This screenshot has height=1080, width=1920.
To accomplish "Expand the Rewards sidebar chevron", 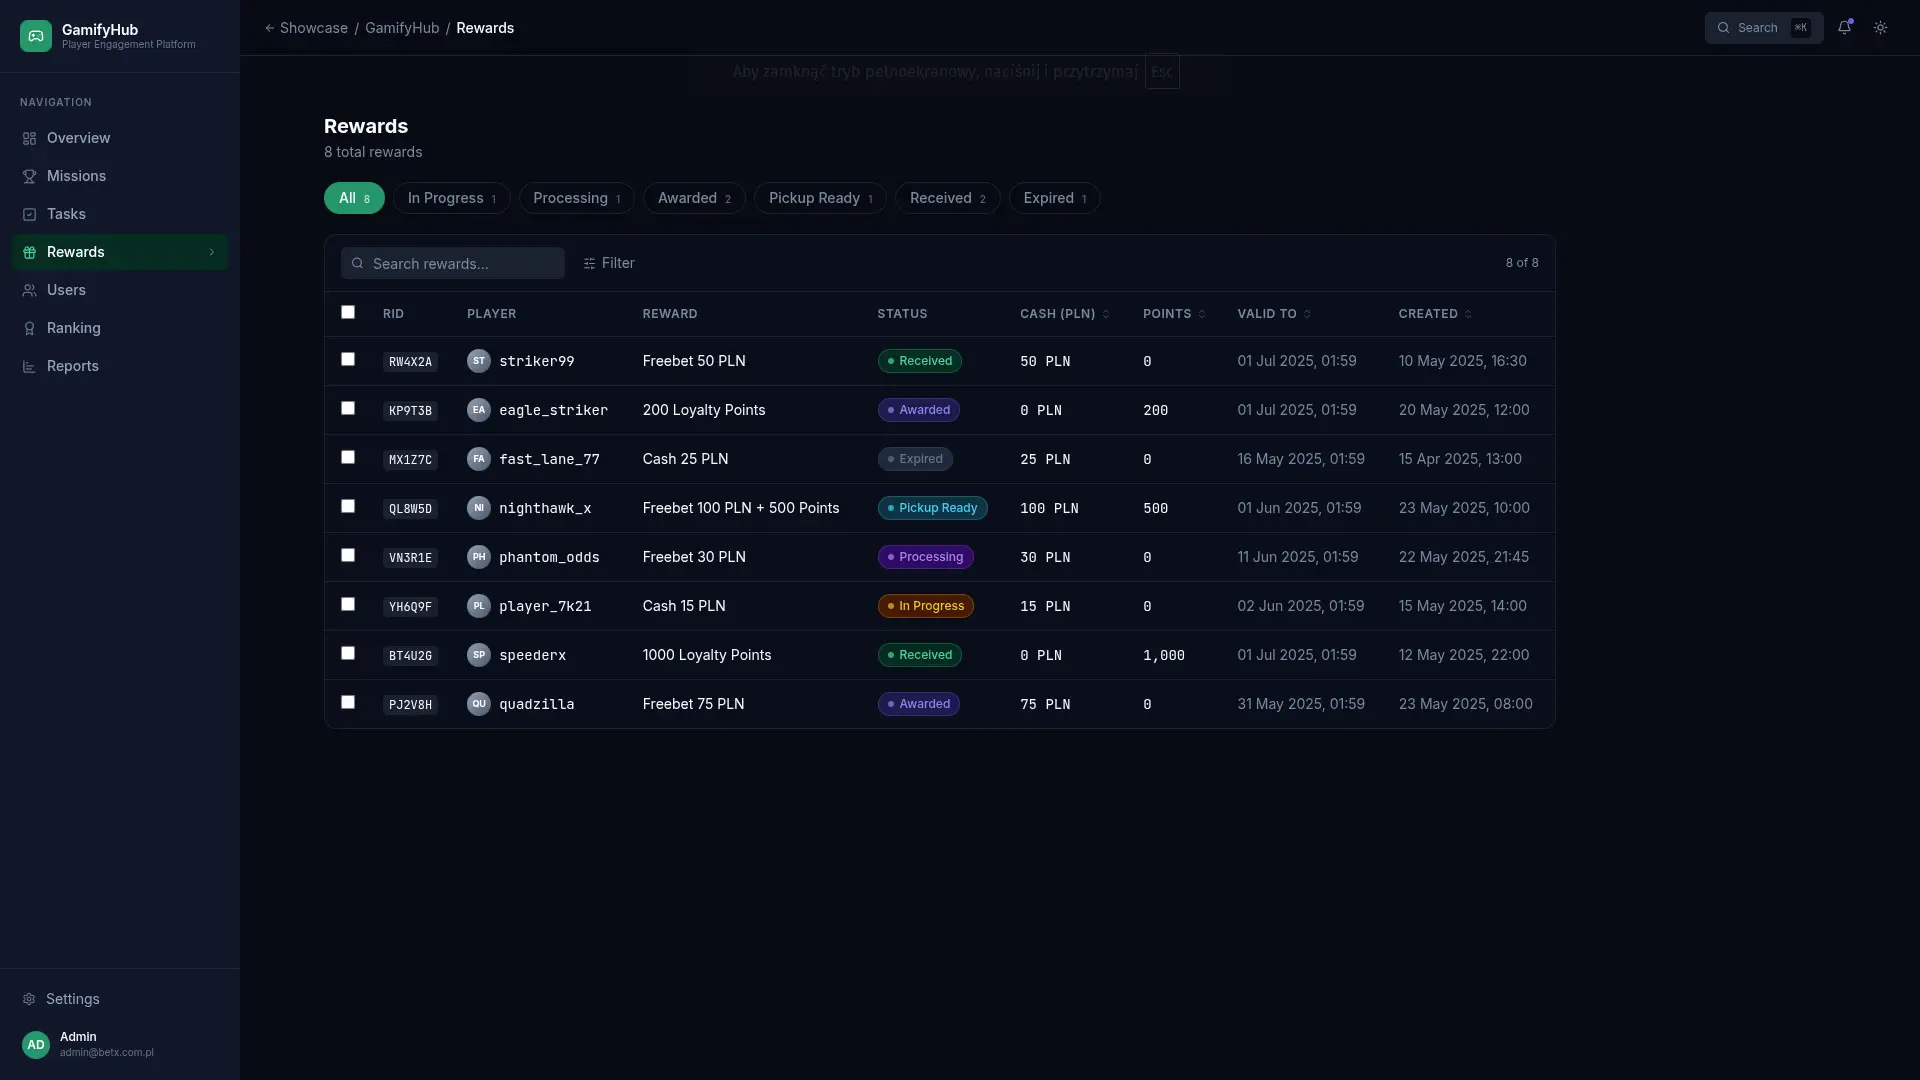I will 212,252.
